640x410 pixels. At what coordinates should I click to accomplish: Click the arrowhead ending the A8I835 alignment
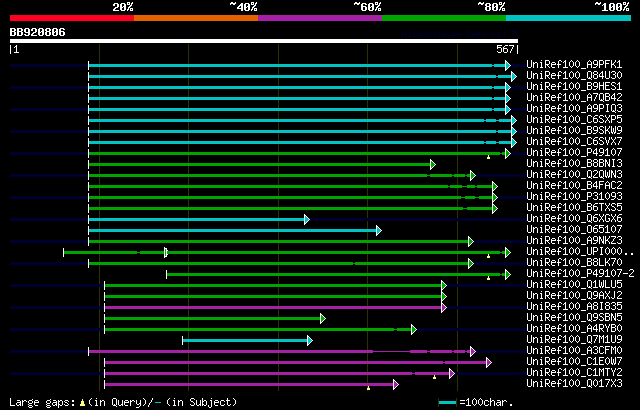tap(444, 308)
